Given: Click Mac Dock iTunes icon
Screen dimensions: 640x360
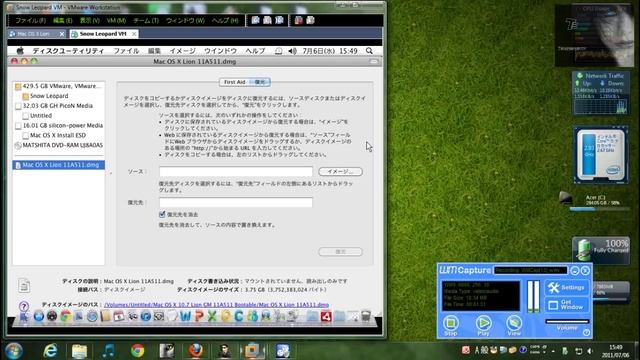Looking at the screenshot, I should (146, 316).
